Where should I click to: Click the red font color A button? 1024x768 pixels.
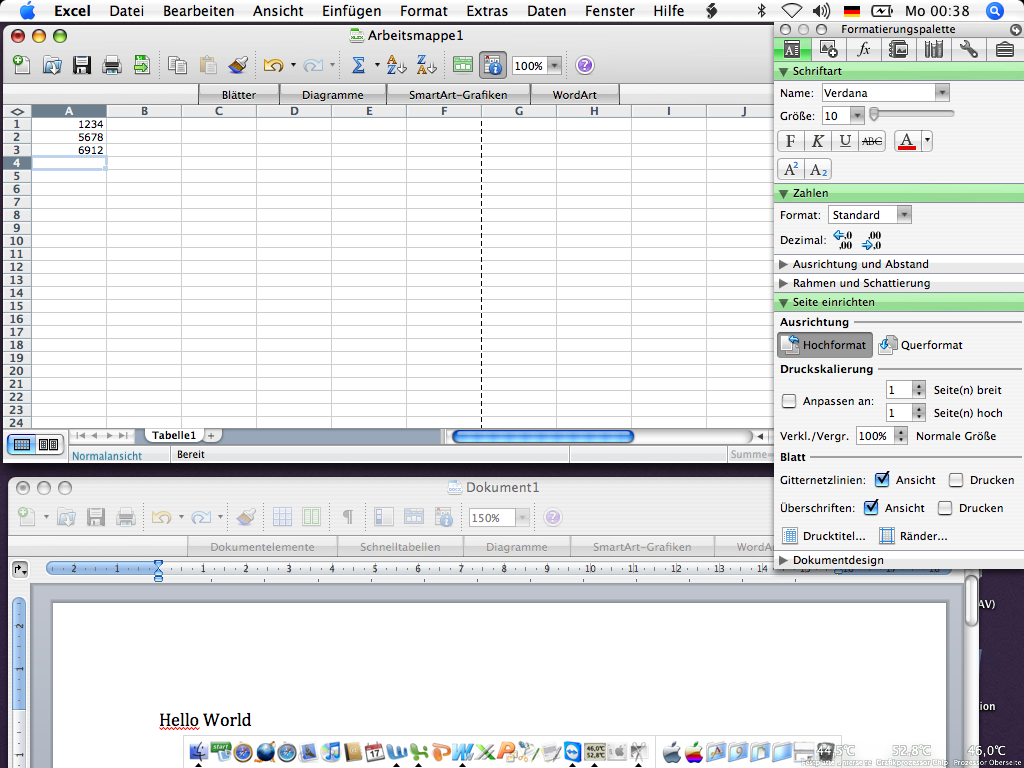click(x=906, y=141)
